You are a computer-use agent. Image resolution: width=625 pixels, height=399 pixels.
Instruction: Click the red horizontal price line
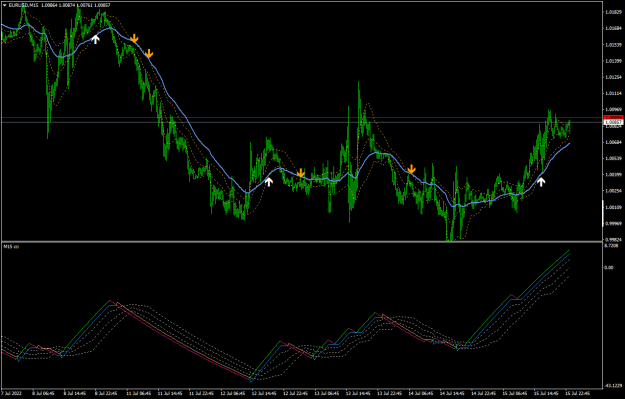tap(302, 118)
